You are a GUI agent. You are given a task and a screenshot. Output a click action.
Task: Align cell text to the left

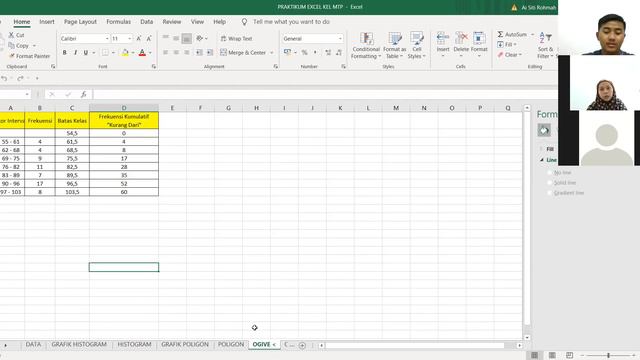[165, 53]
